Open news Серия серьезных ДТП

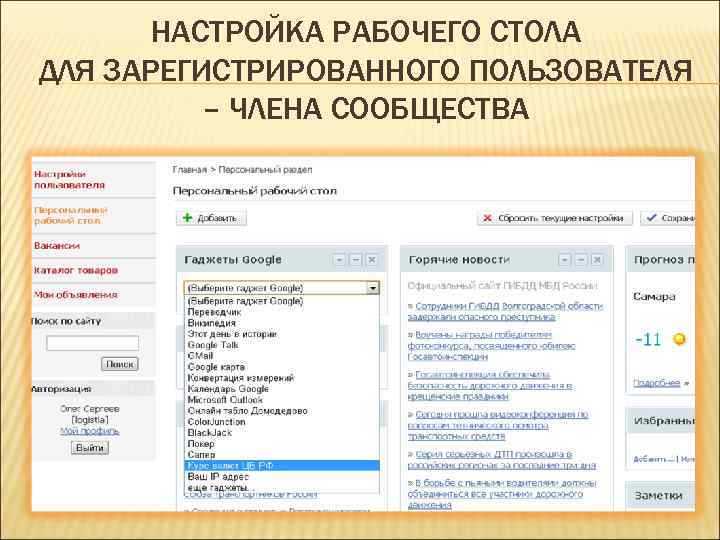pyautogui.click(x=502, y=460)
